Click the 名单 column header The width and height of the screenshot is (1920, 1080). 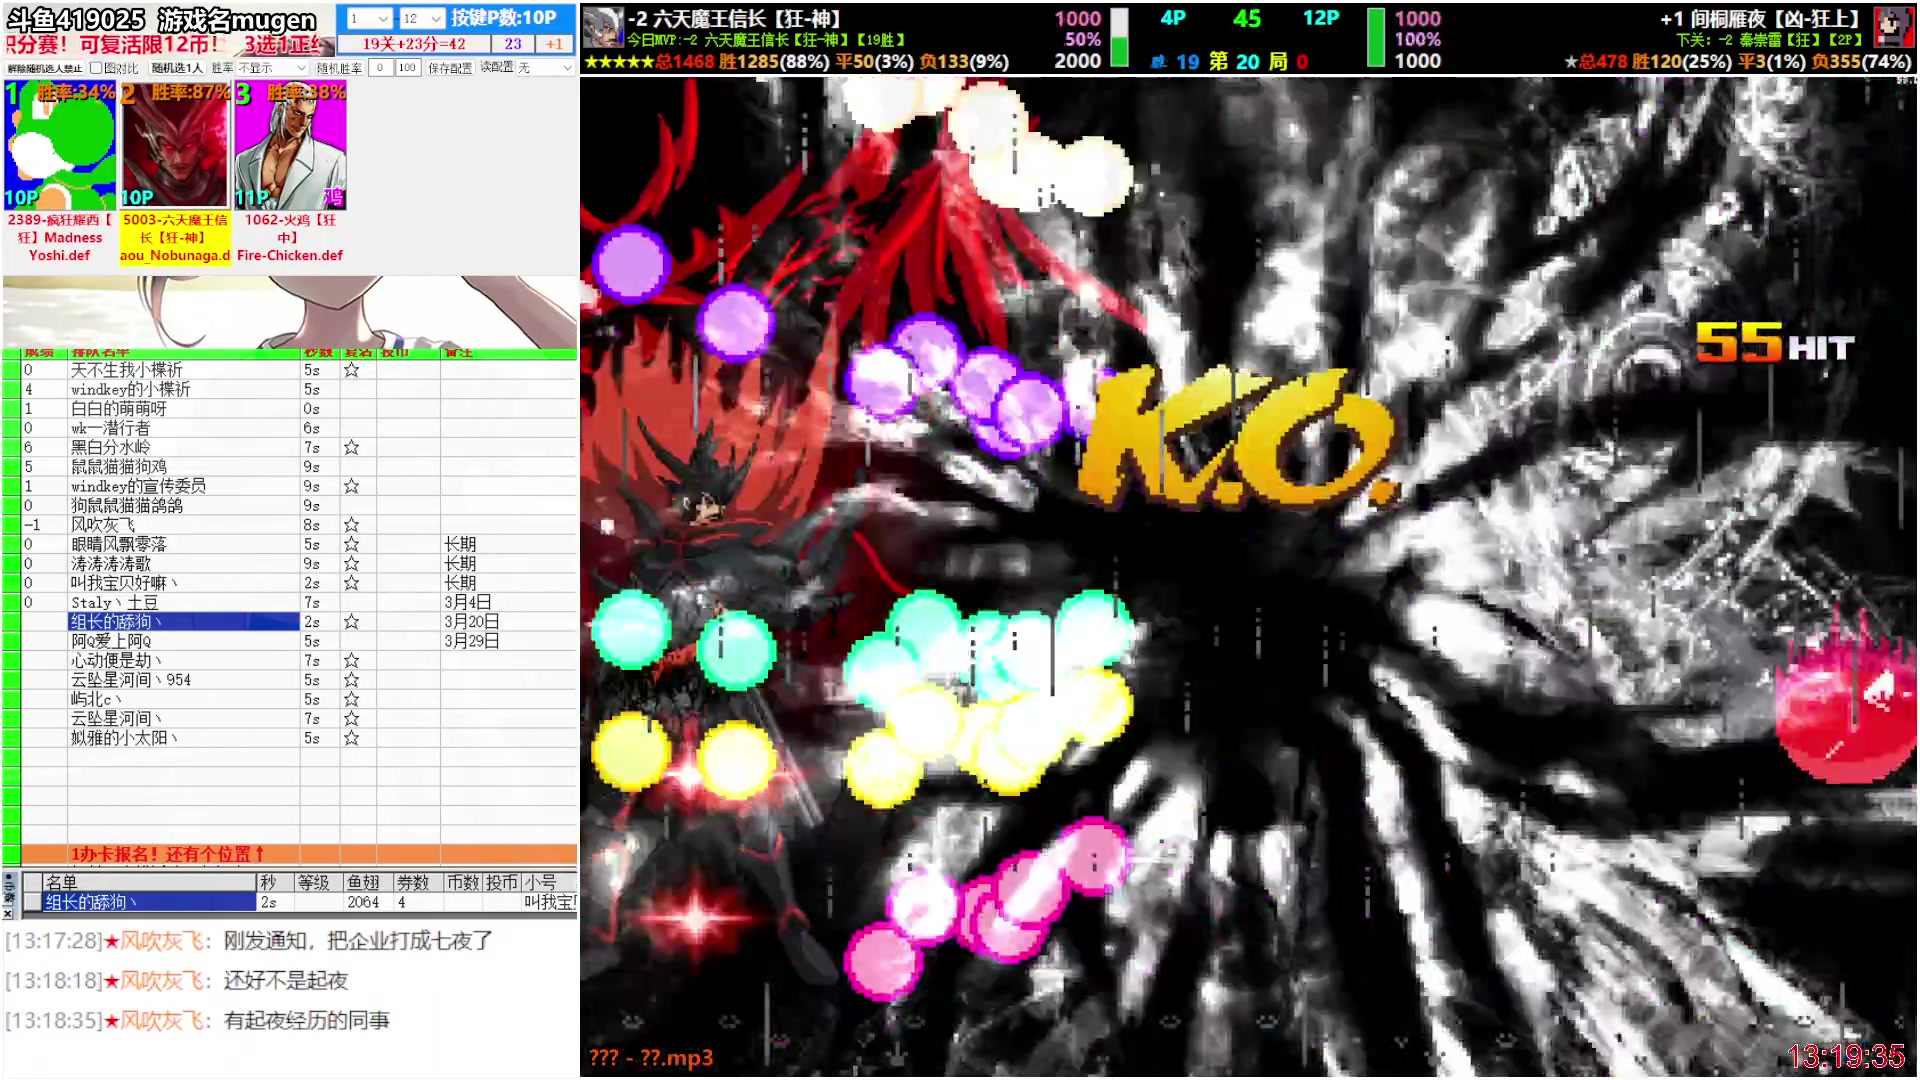coord(150,882)
